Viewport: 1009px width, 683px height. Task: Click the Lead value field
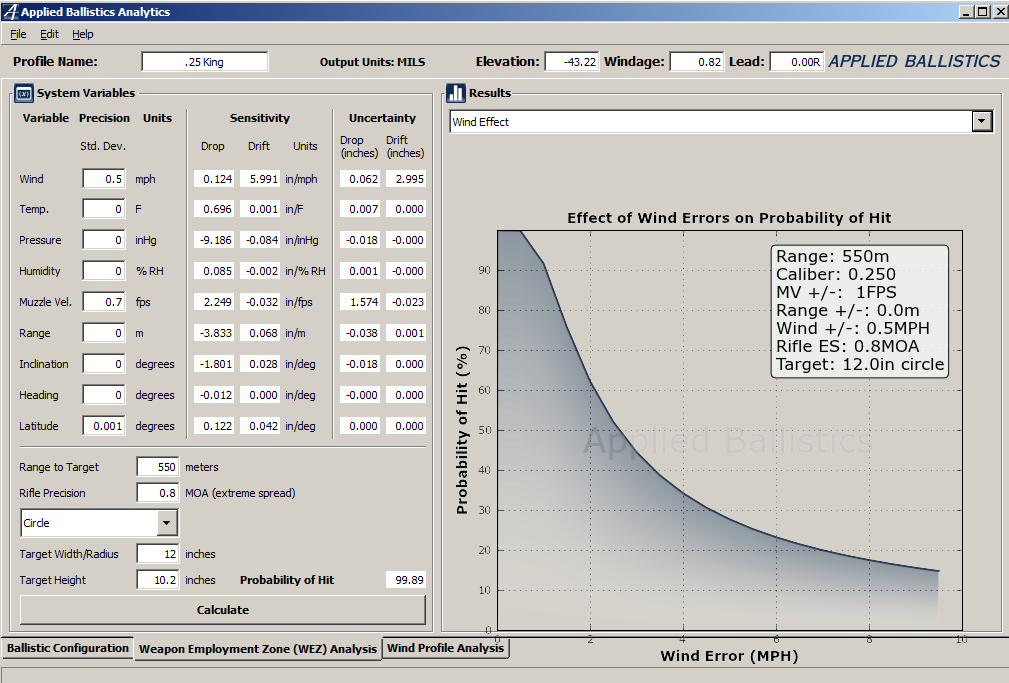pos(797,62)
